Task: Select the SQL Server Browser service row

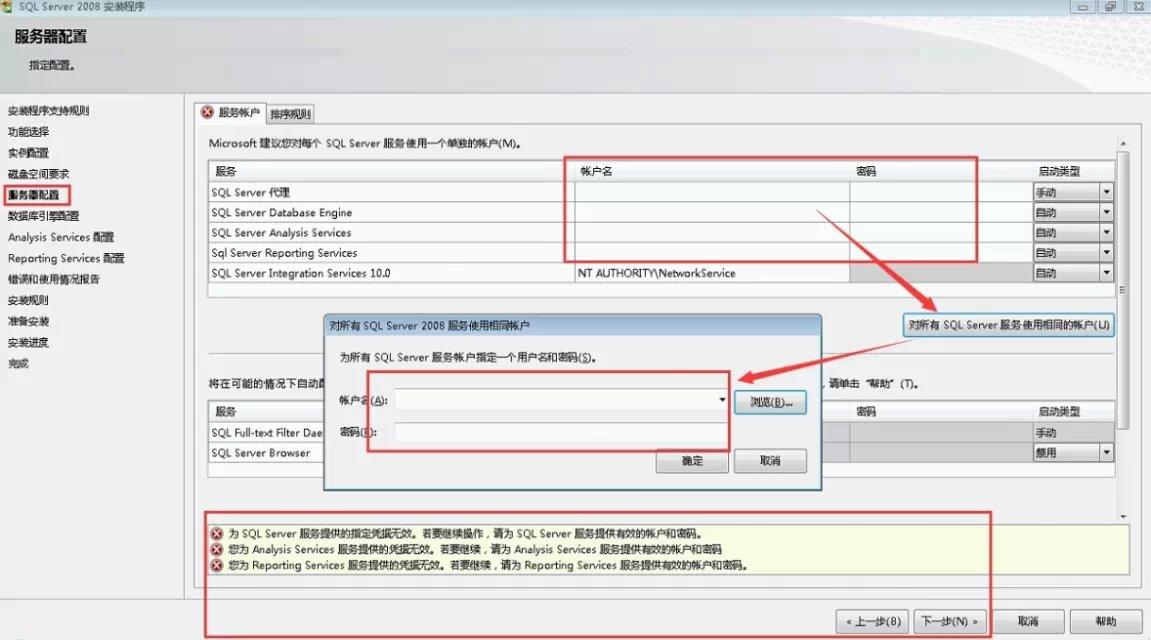Action: point(266,453)
